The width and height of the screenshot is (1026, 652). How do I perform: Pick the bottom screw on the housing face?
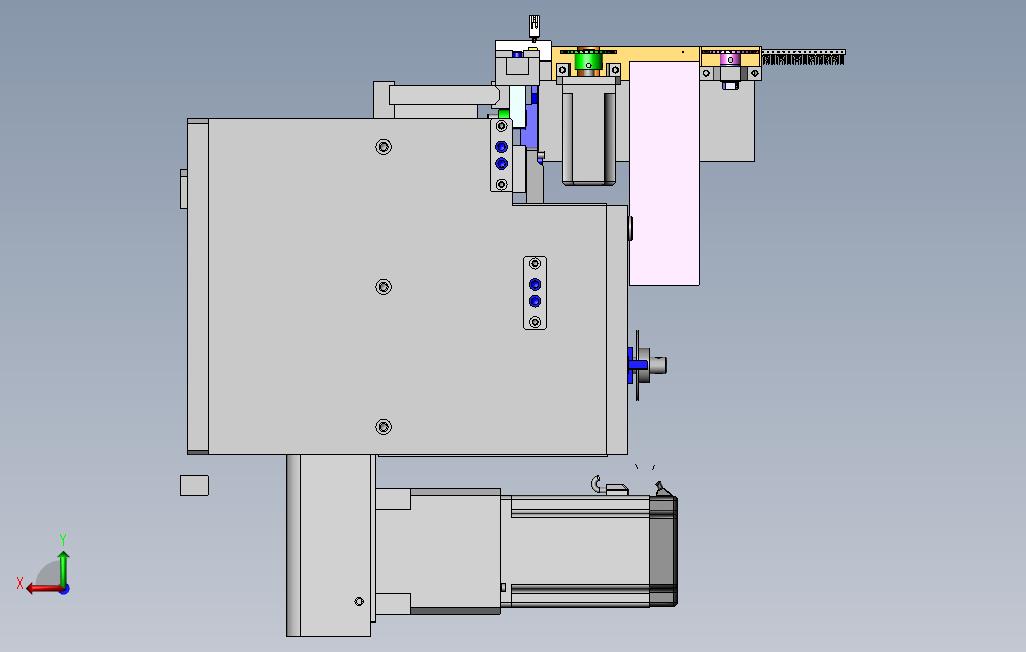tap(383, 427)
